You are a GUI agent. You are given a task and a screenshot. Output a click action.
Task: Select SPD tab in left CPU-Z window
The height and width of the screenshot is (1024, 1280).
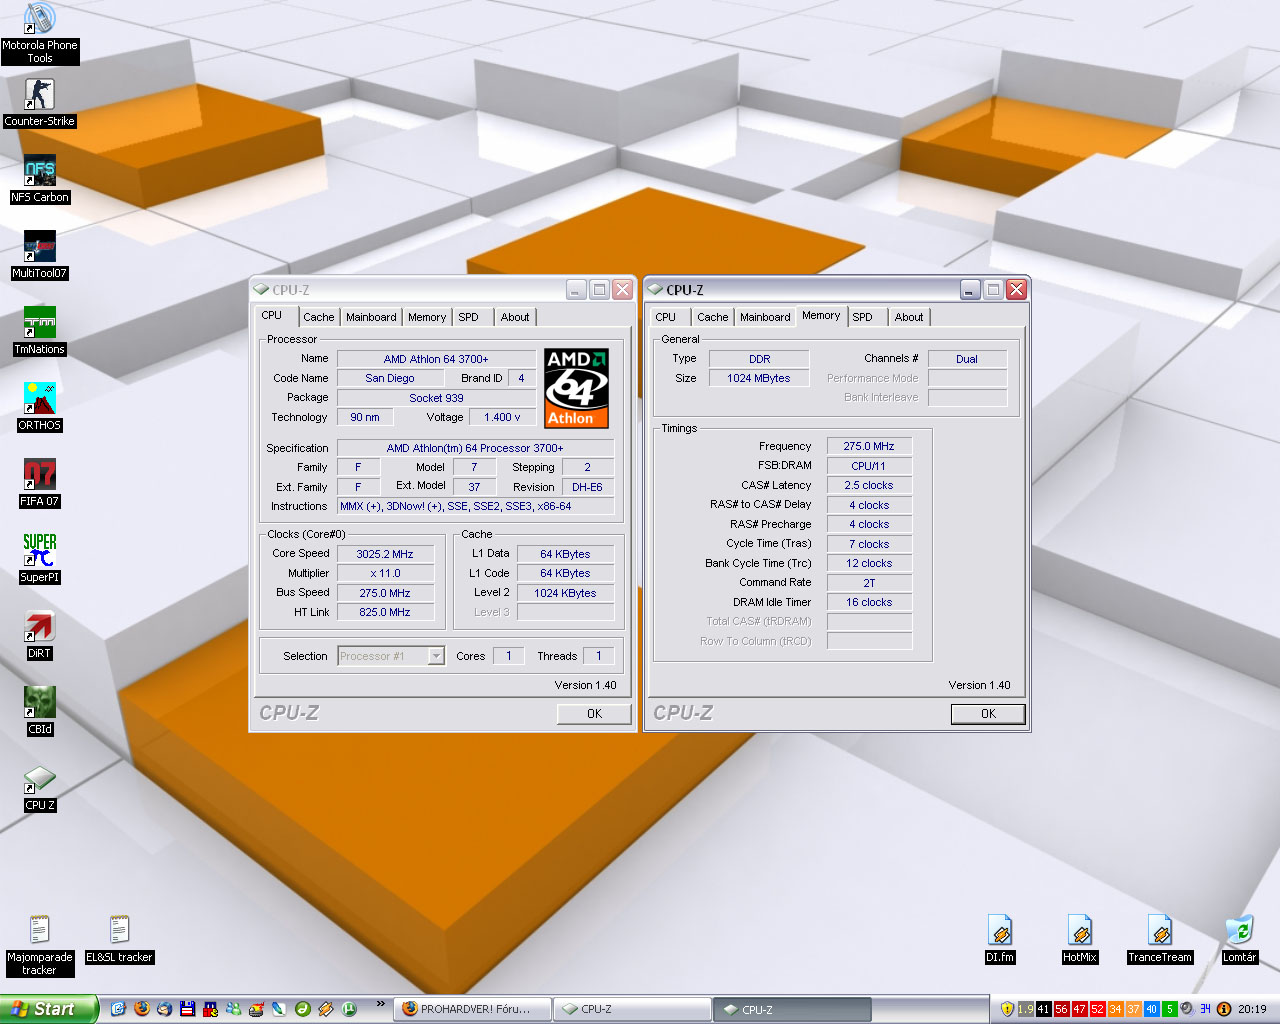click(x=468, y=317)
